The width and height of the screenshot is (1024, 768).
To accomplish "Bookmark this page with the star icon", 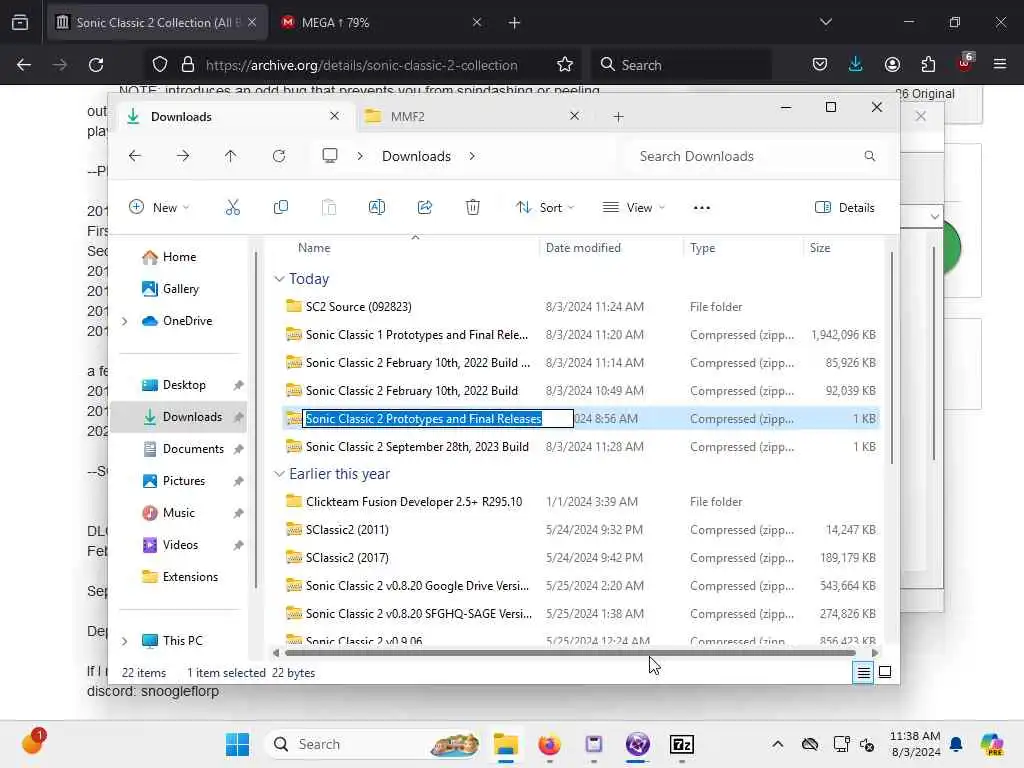I will (x=565, y=64).
